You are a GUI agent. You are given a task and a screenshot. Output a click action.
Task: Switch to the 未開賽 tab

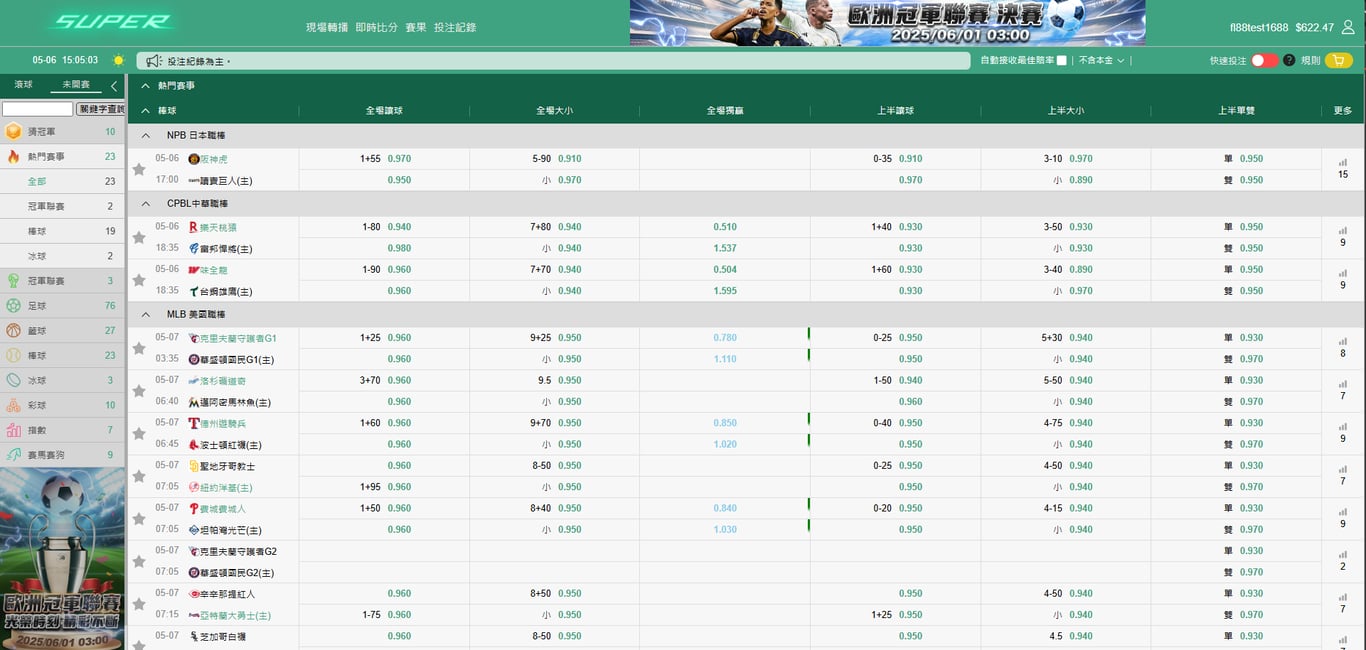coord(76,85)
